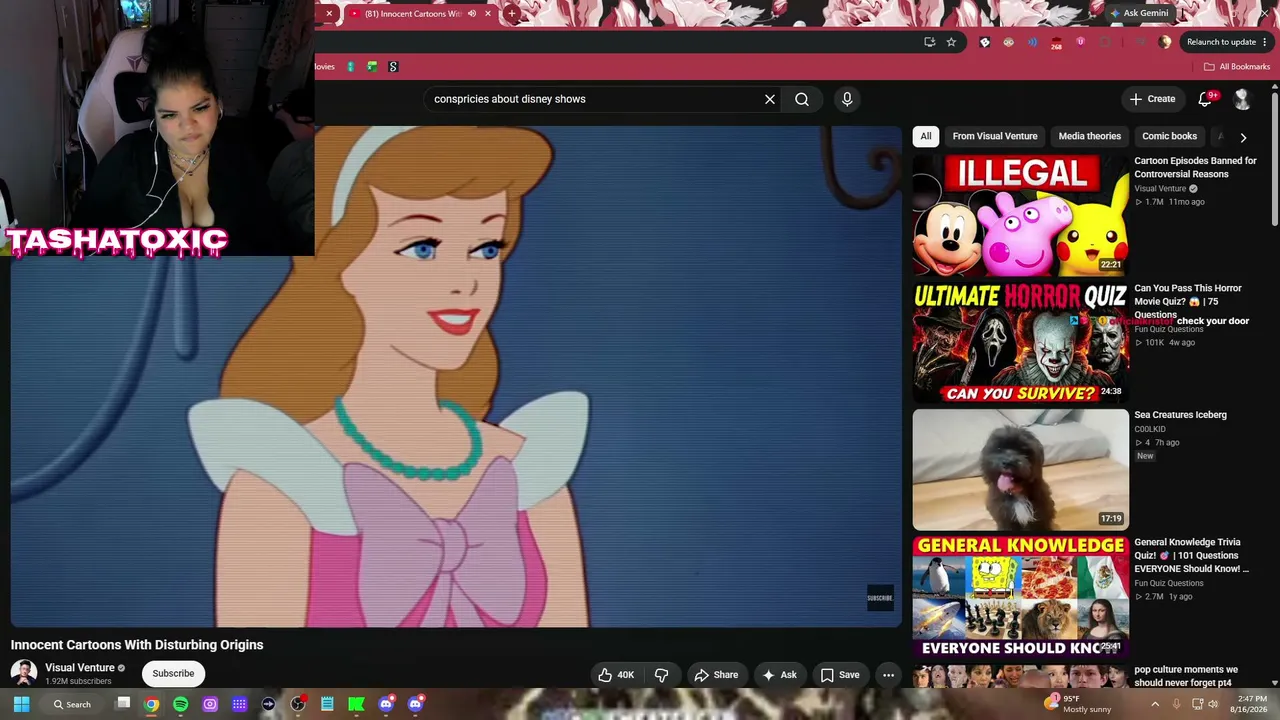Open the green Kick app on taskbar
Screen dimensions: 1280x720
click(x=356, y=704)
